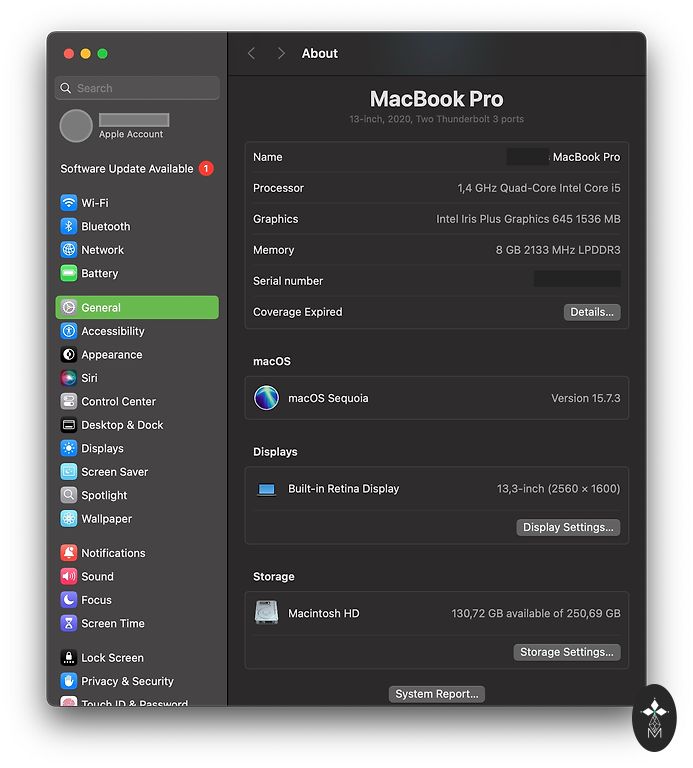Image resolution: width=693 pixels, height=768 pixels.
Task: Click the Search field in sidebar
Action: [x=137, y=88]
